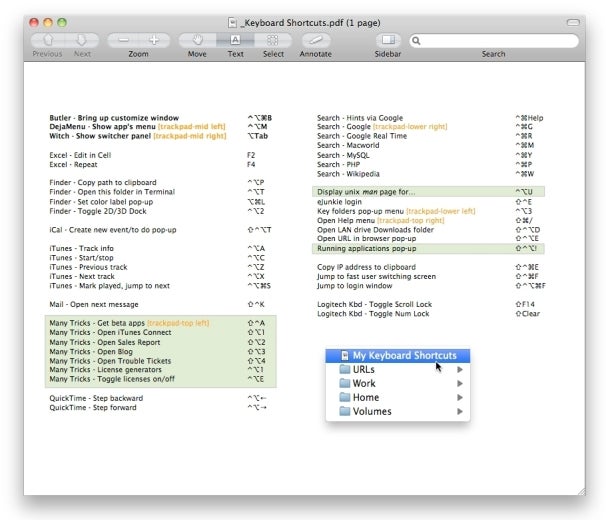This screenshot has height=520, width=606.
Task: Zoom out with the minus button
Action: pyautogui.click(x=123, y=40)
